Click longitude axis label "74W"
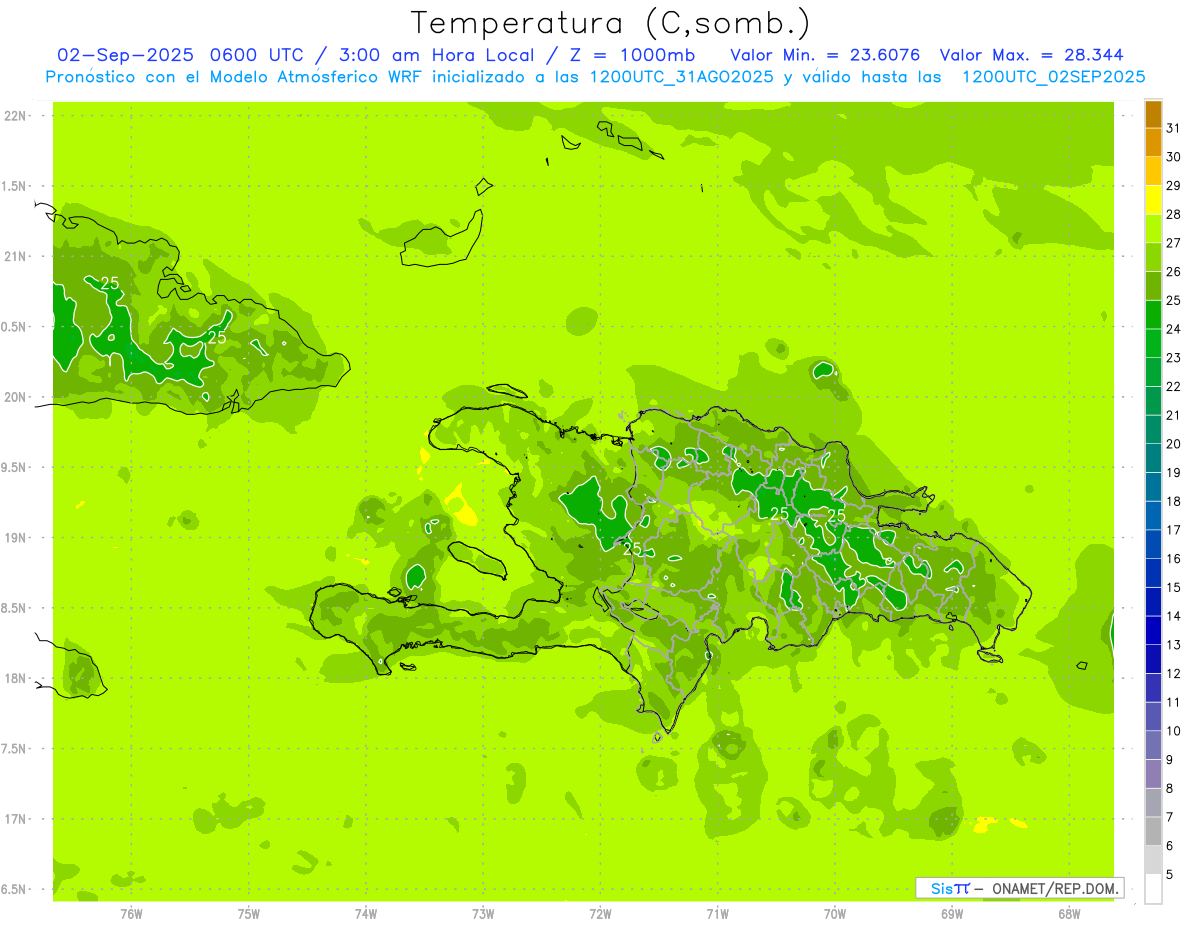The height and width of the screenshot is (927, 1200). coord(366,914)
